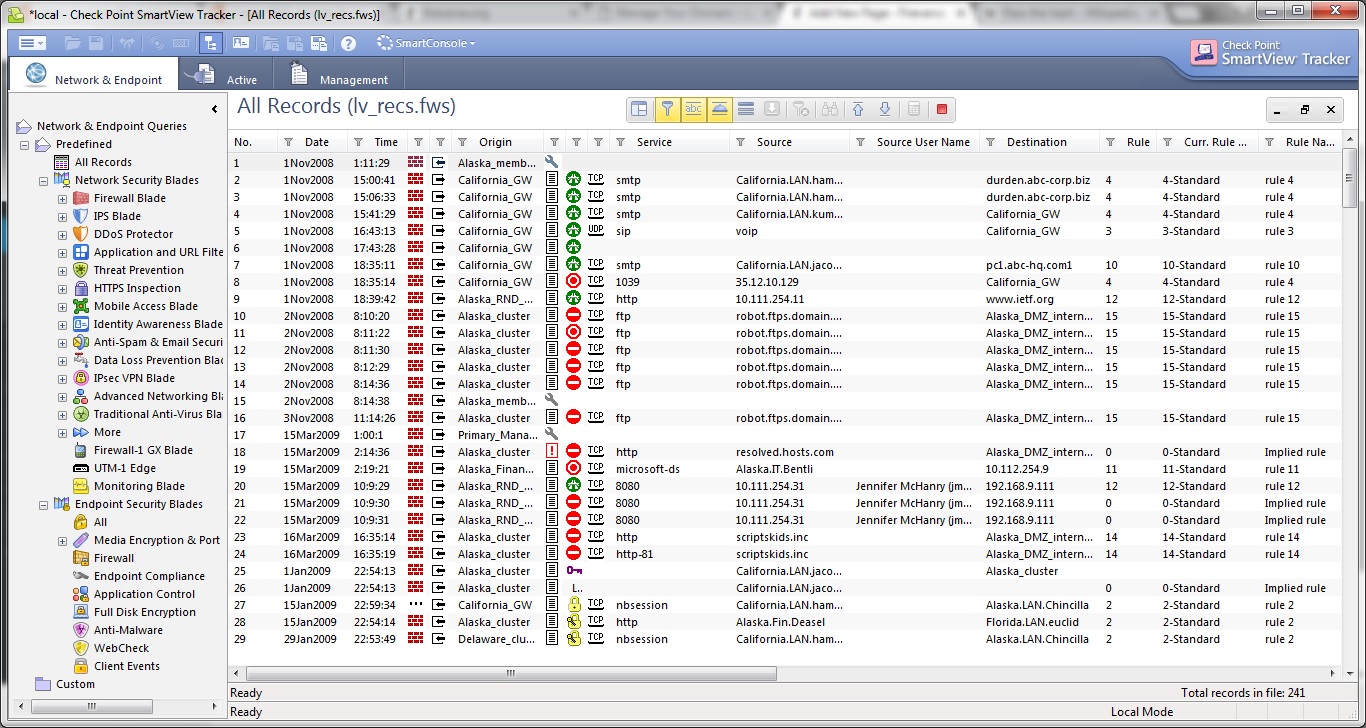Image resolution: width=1366 pixels, height=728 pixels.
Task: Open a saved log file
Action: (72, 43)
